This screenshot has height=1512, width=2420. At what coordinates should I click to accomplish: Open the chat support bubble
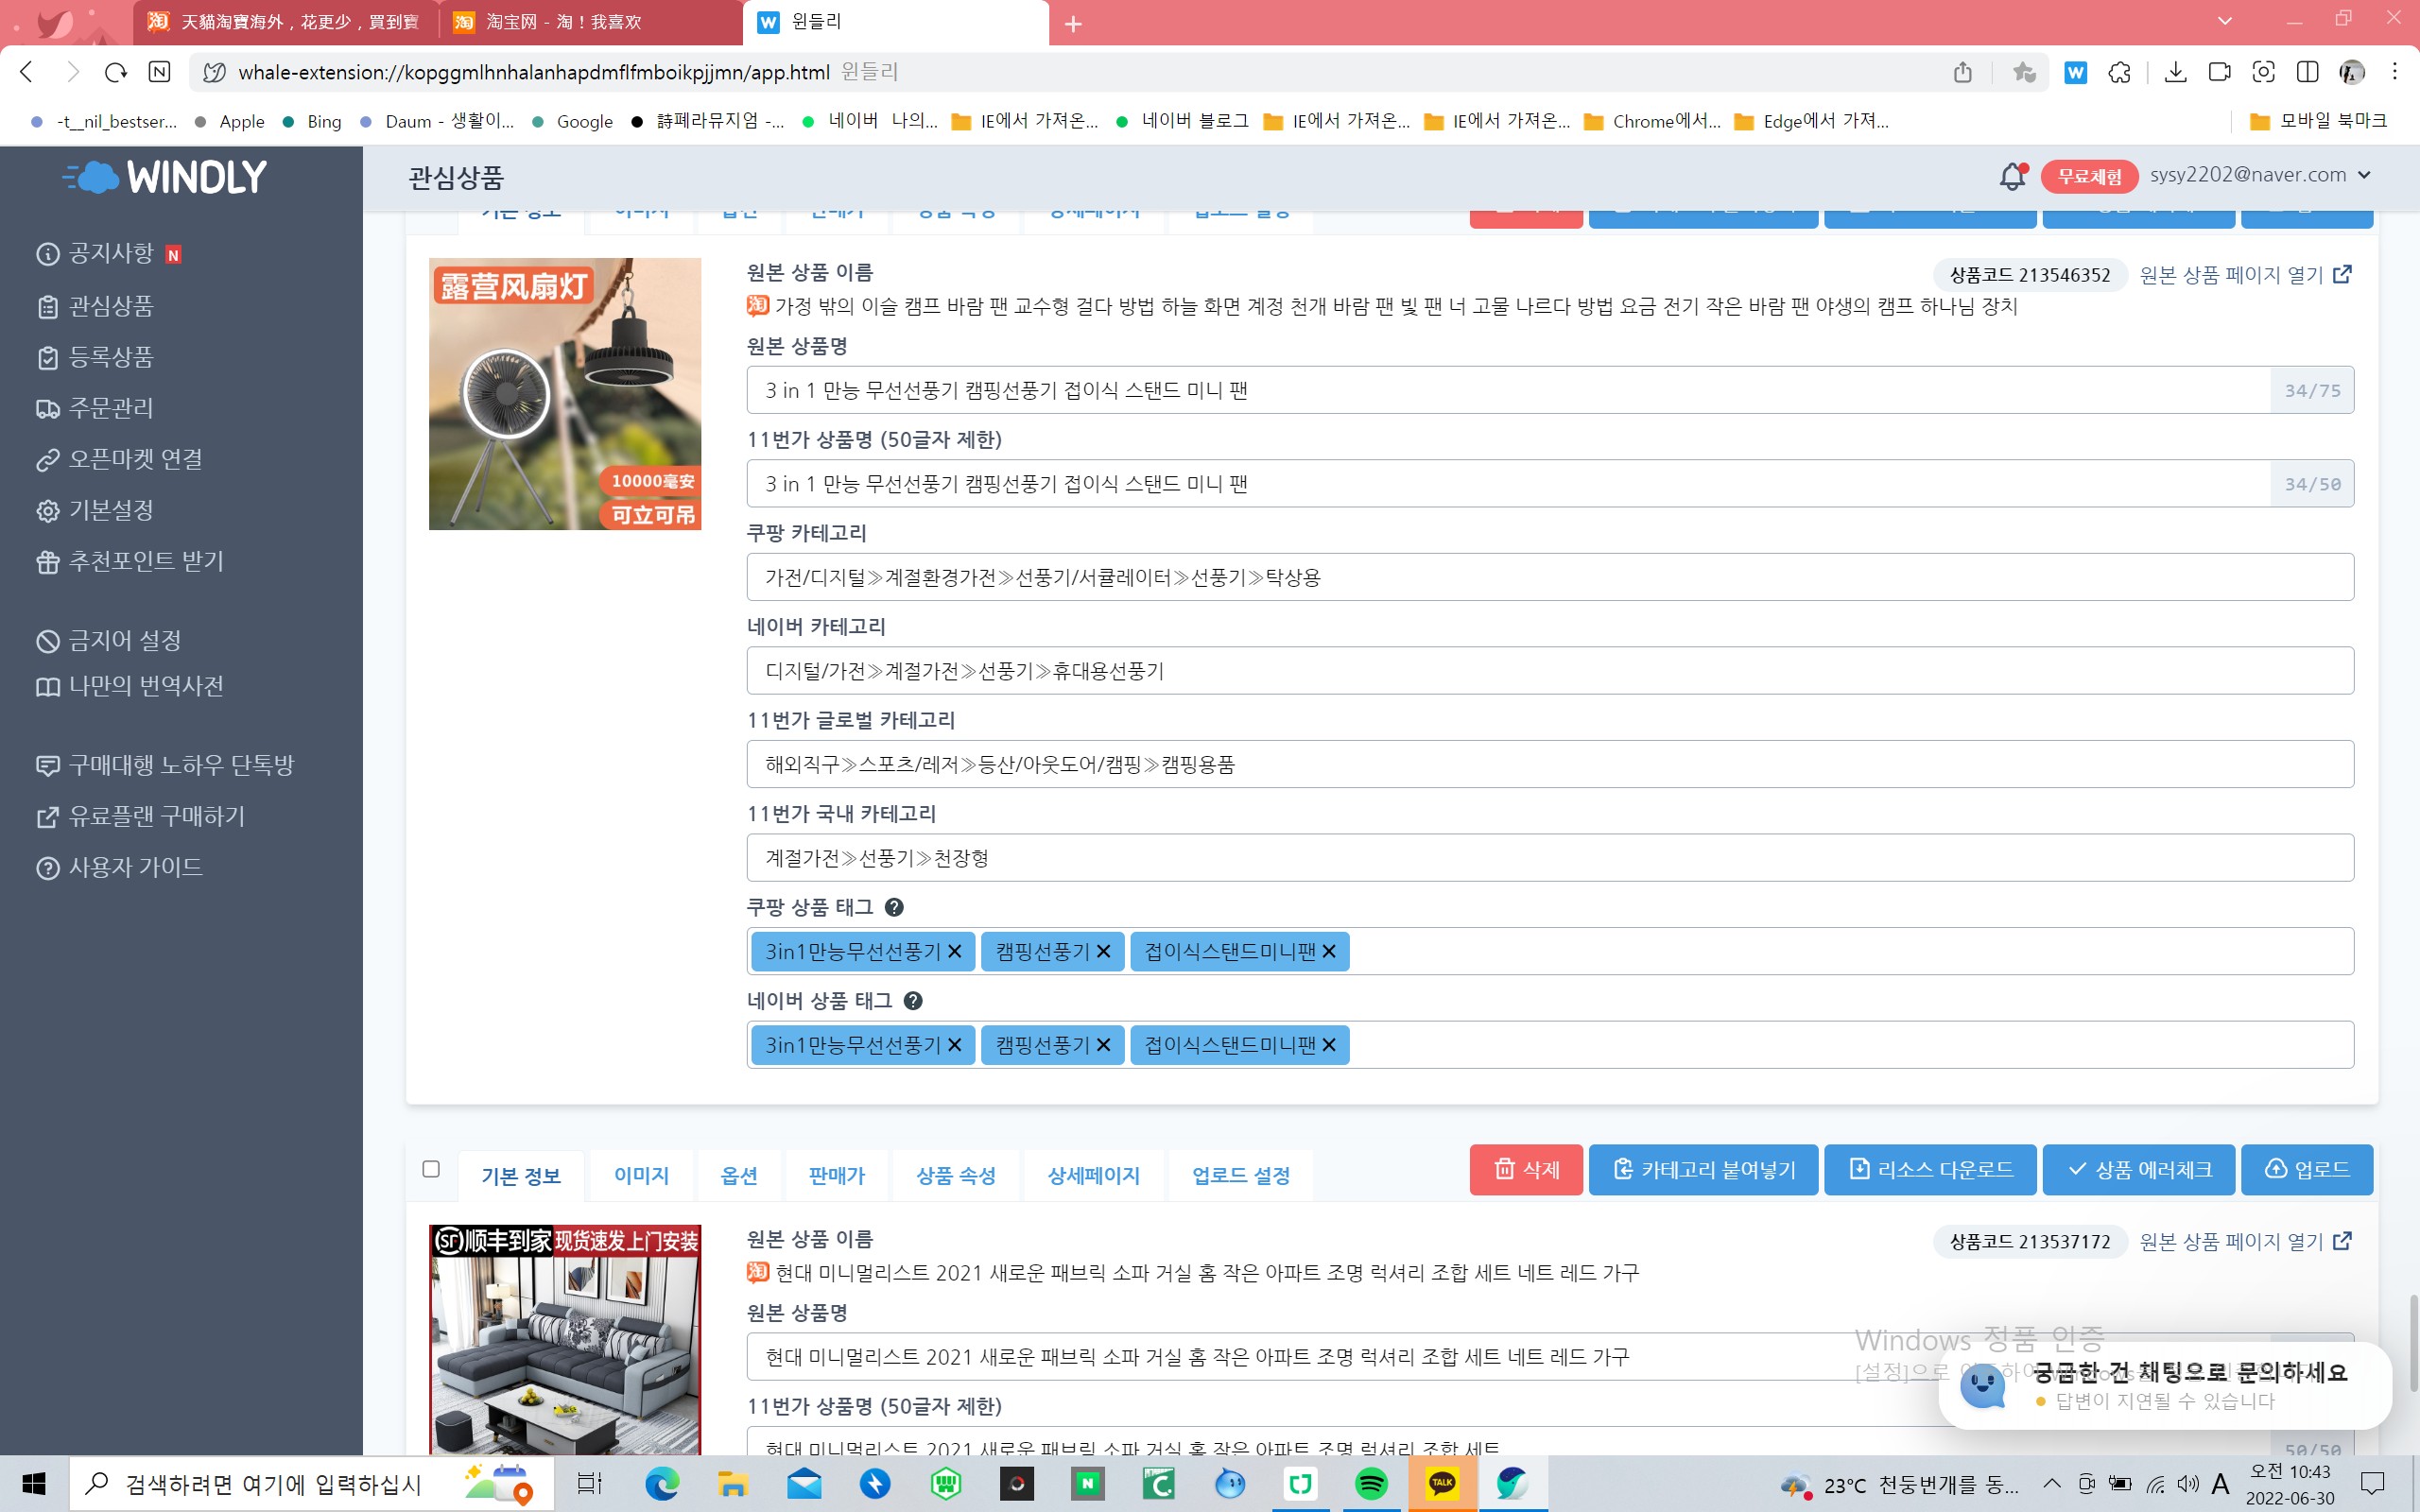[2164, 1386]
